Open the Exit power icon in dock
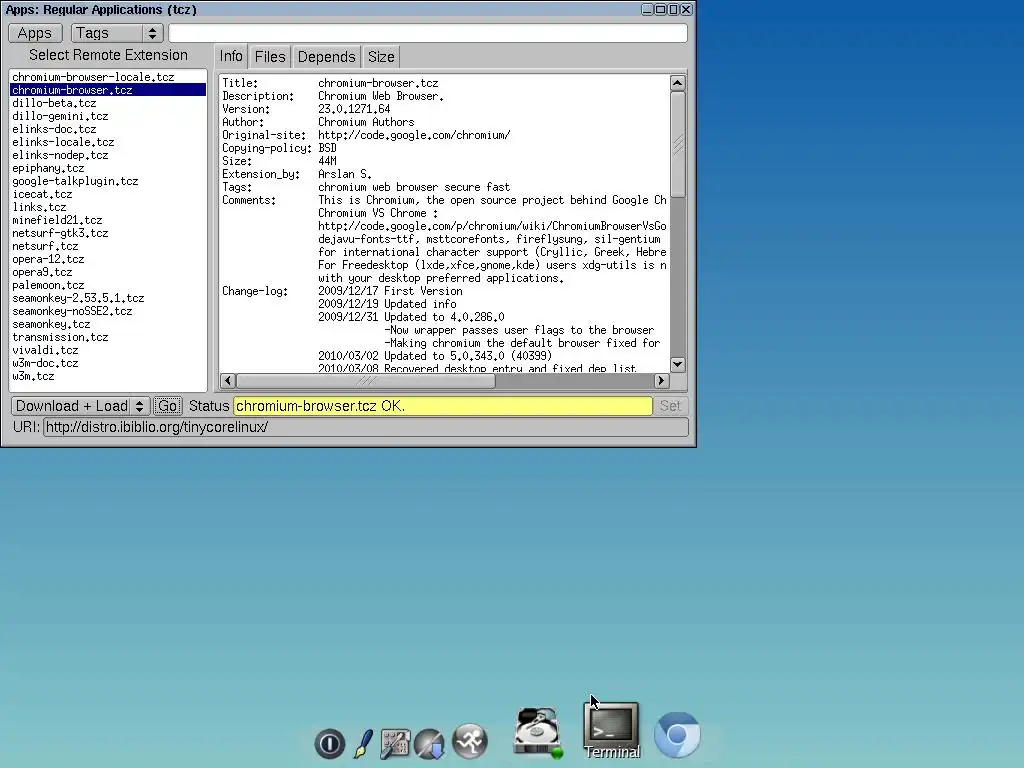Image resolution: width=1024 pixels, height=768 pixels. tap(330, 743)
